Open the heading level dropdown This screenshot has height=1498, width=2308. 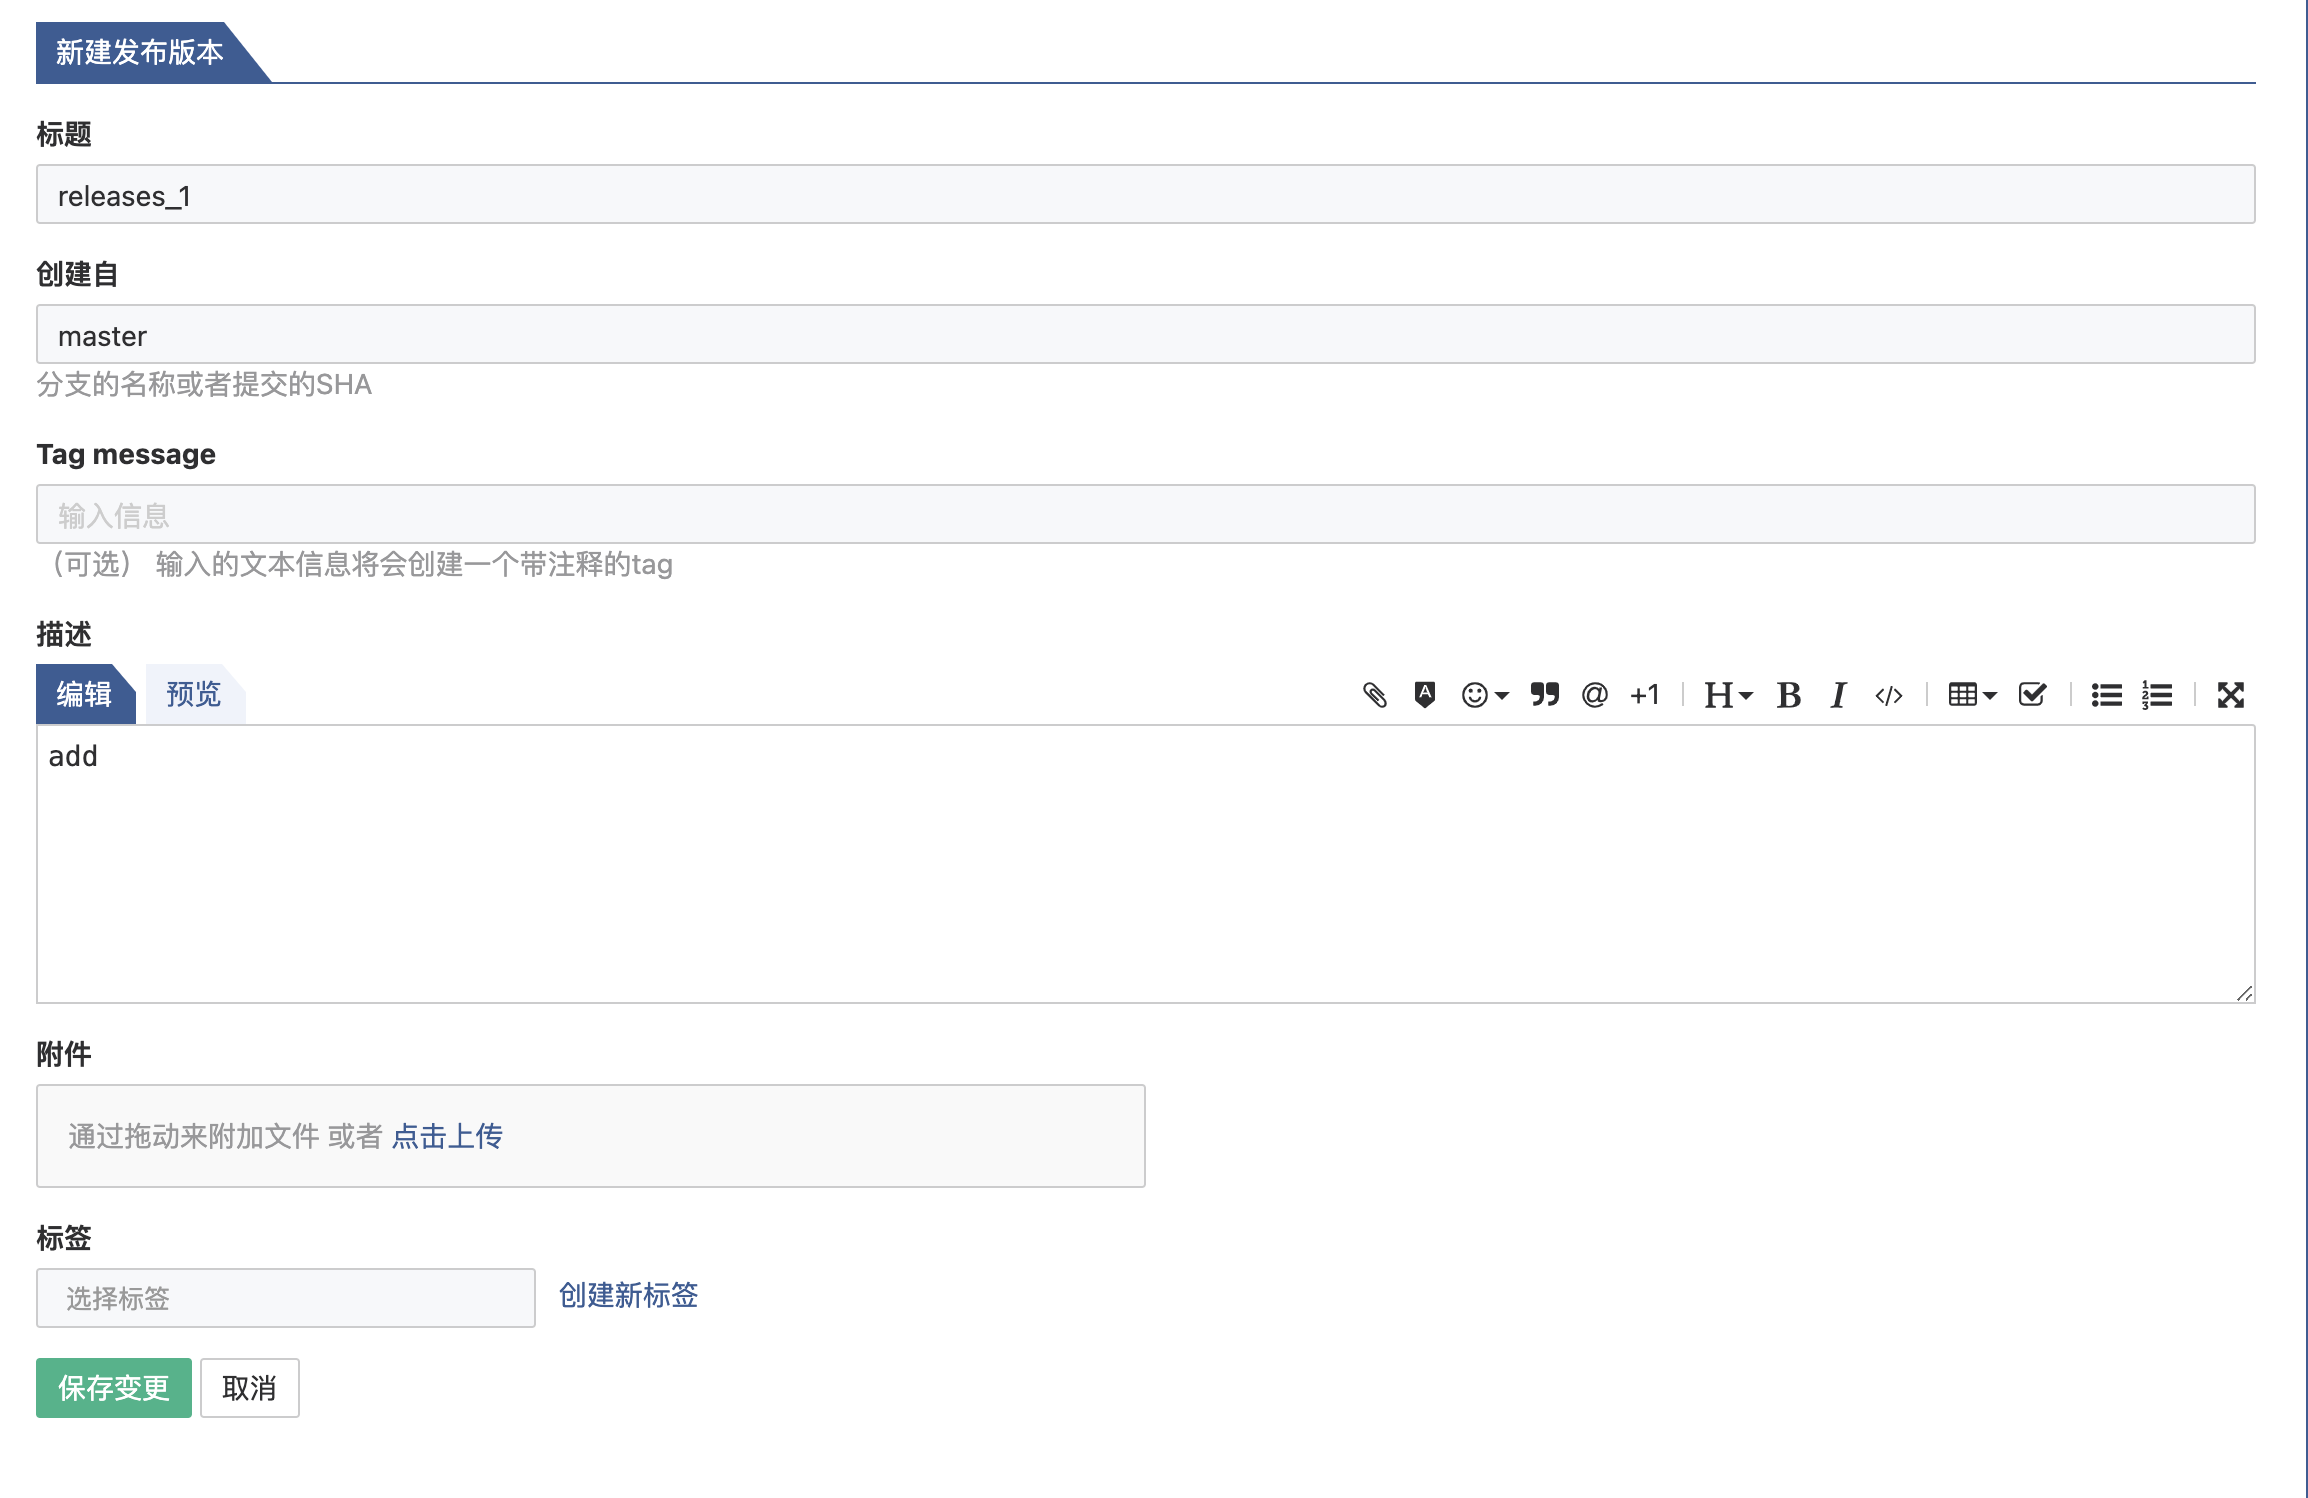[1727, 695]
